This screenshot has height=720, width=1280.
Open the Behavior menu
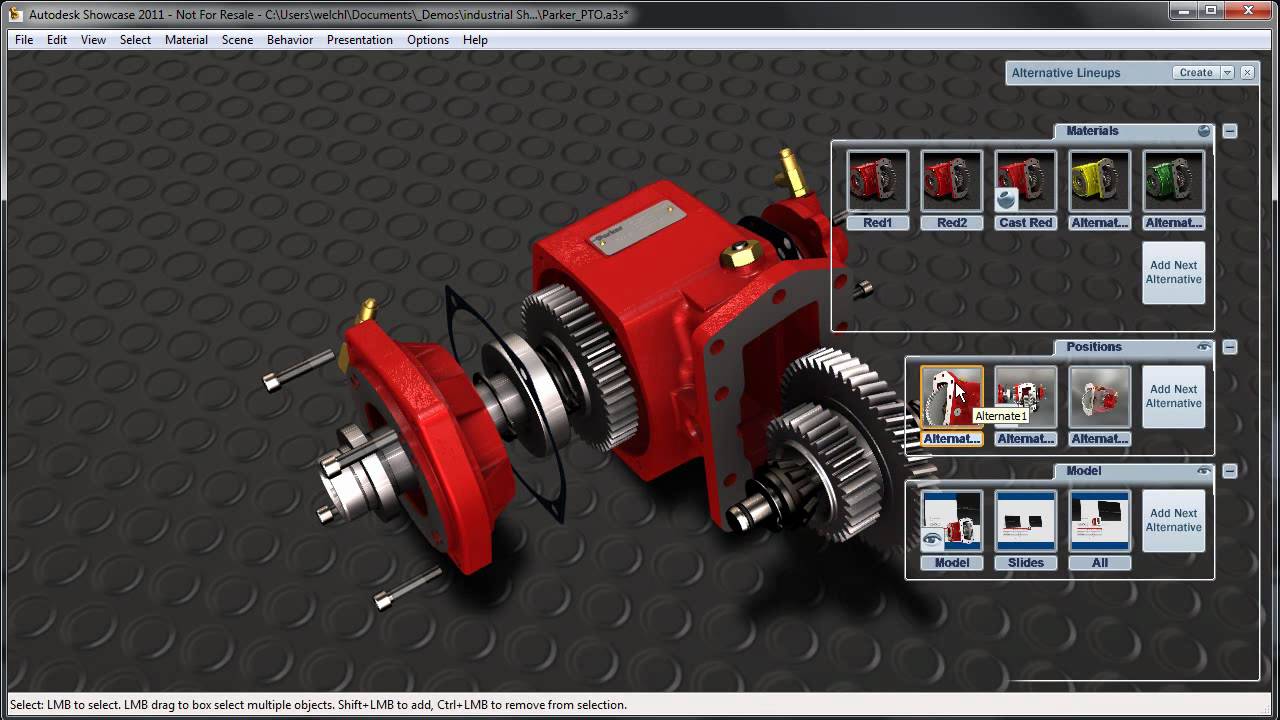coord(290,40)
